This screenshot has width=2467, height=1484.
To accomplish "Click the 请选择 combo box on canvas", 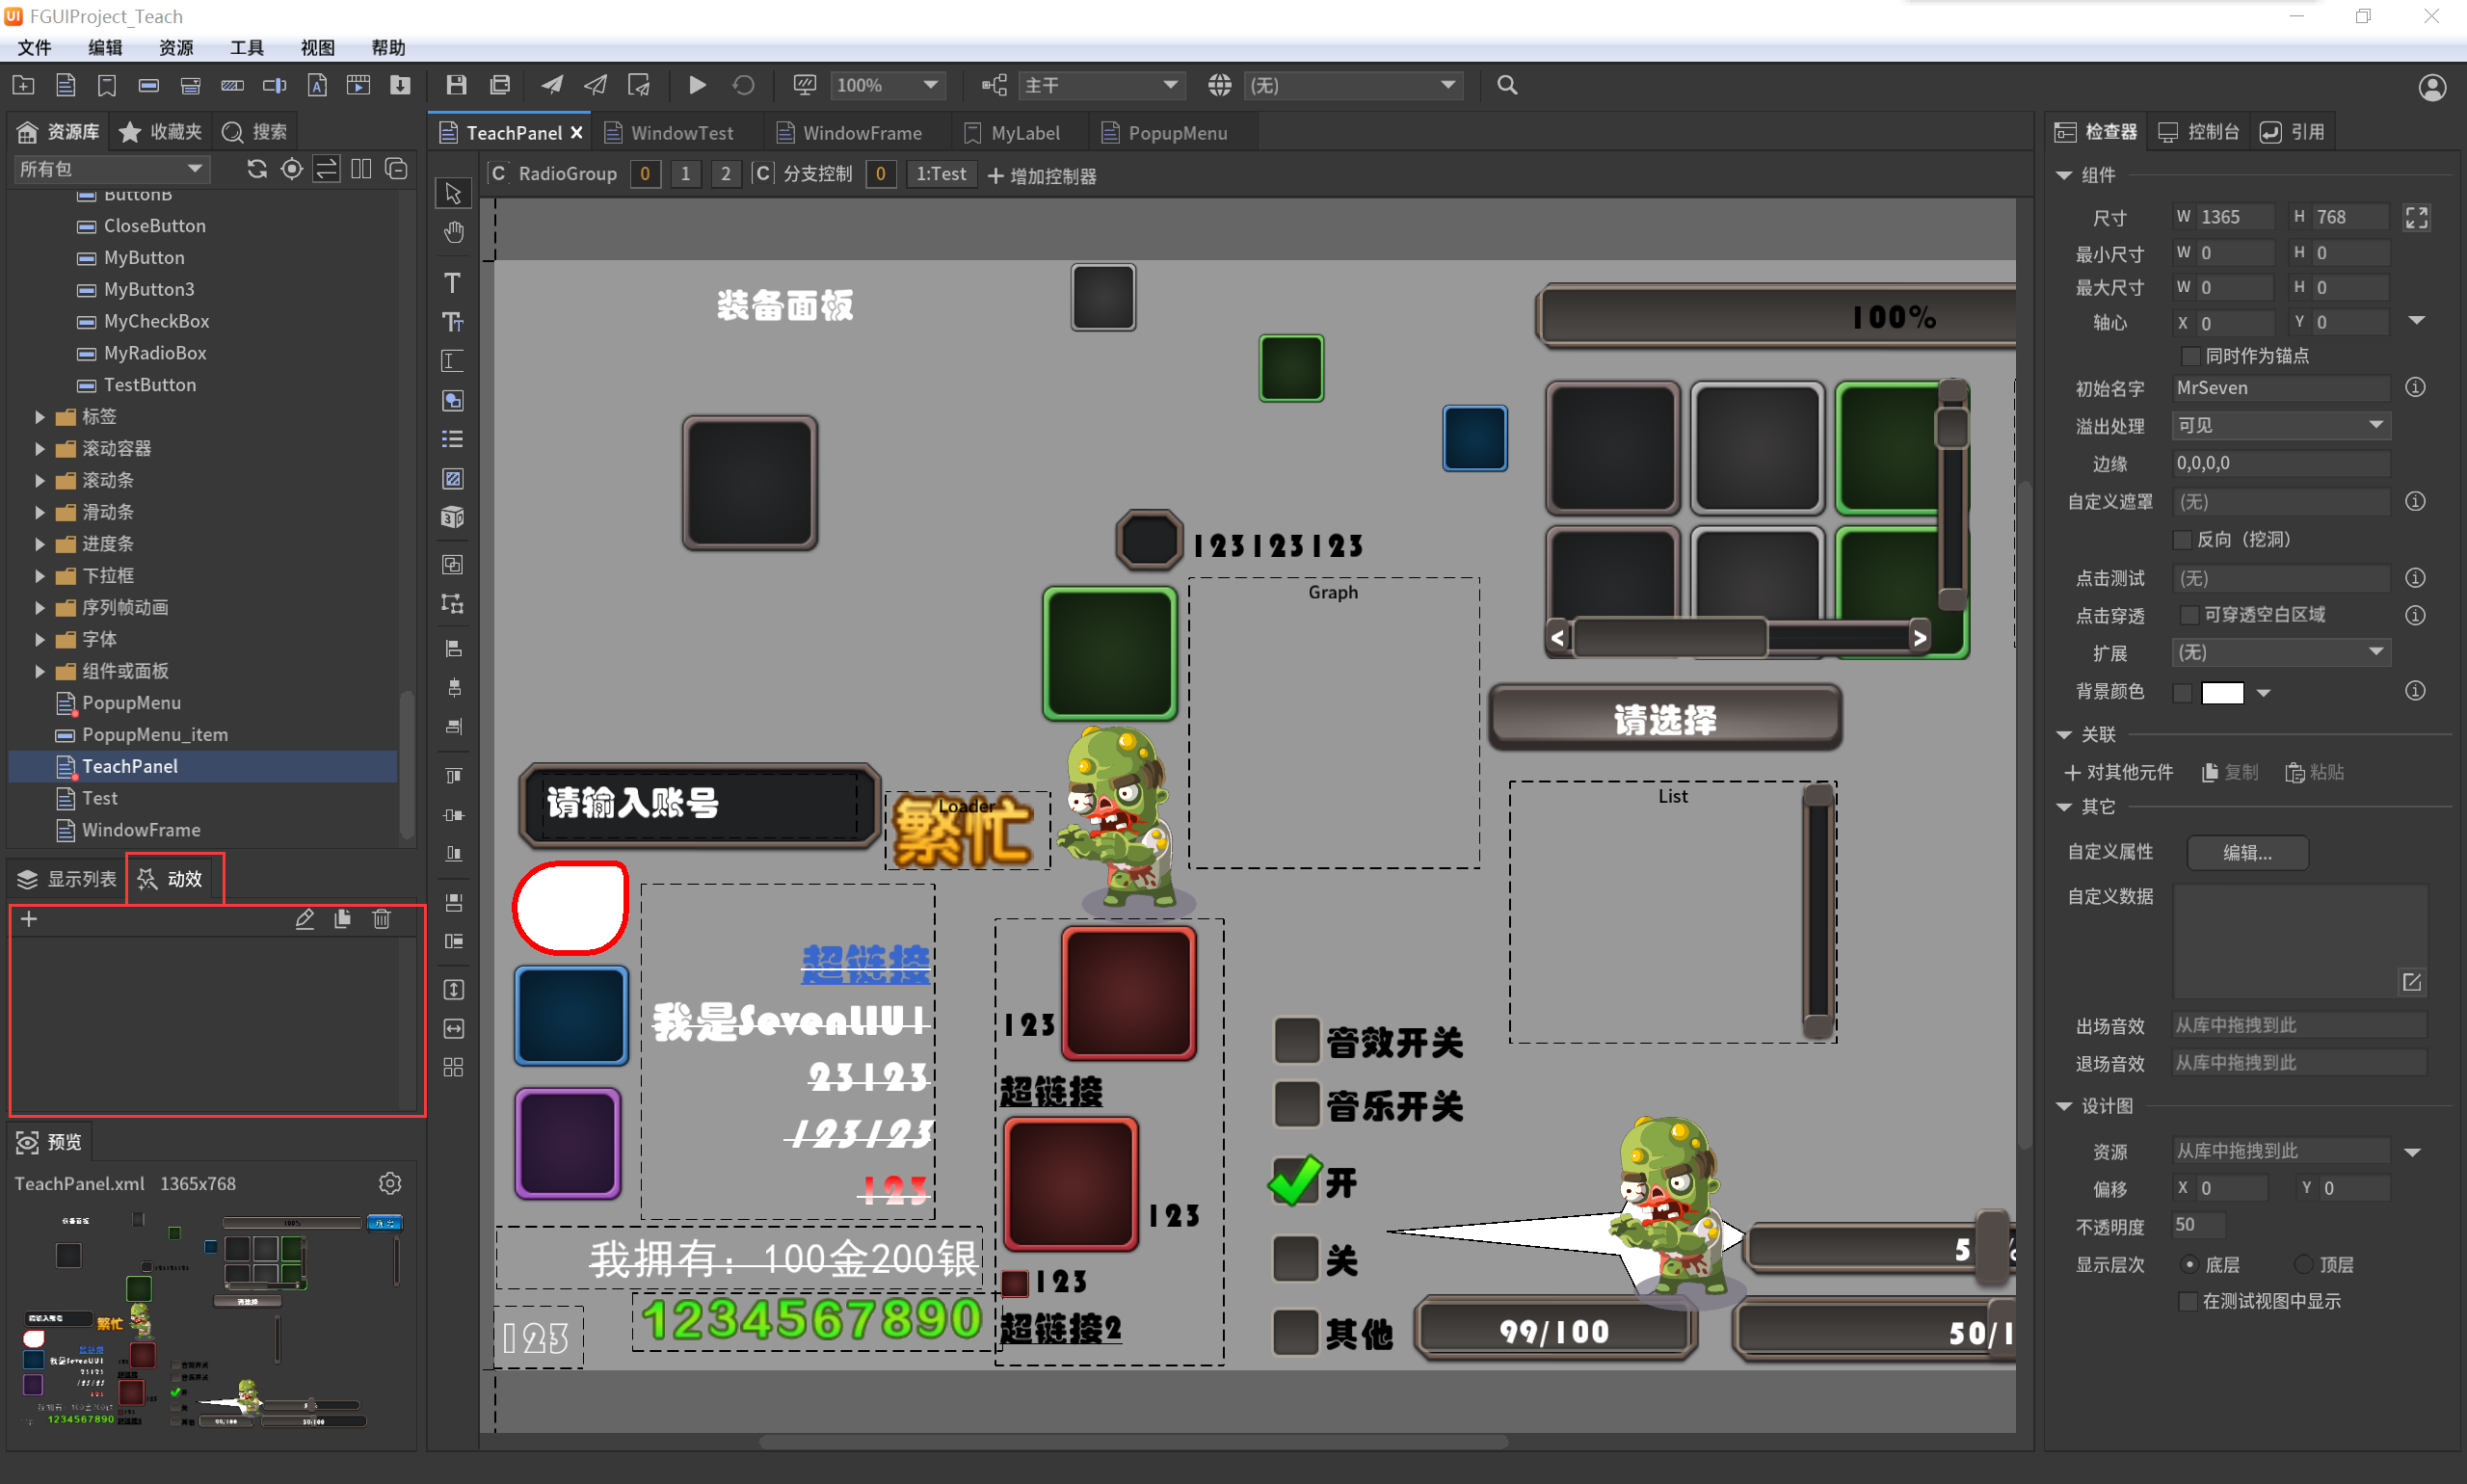I will 1665,718.
